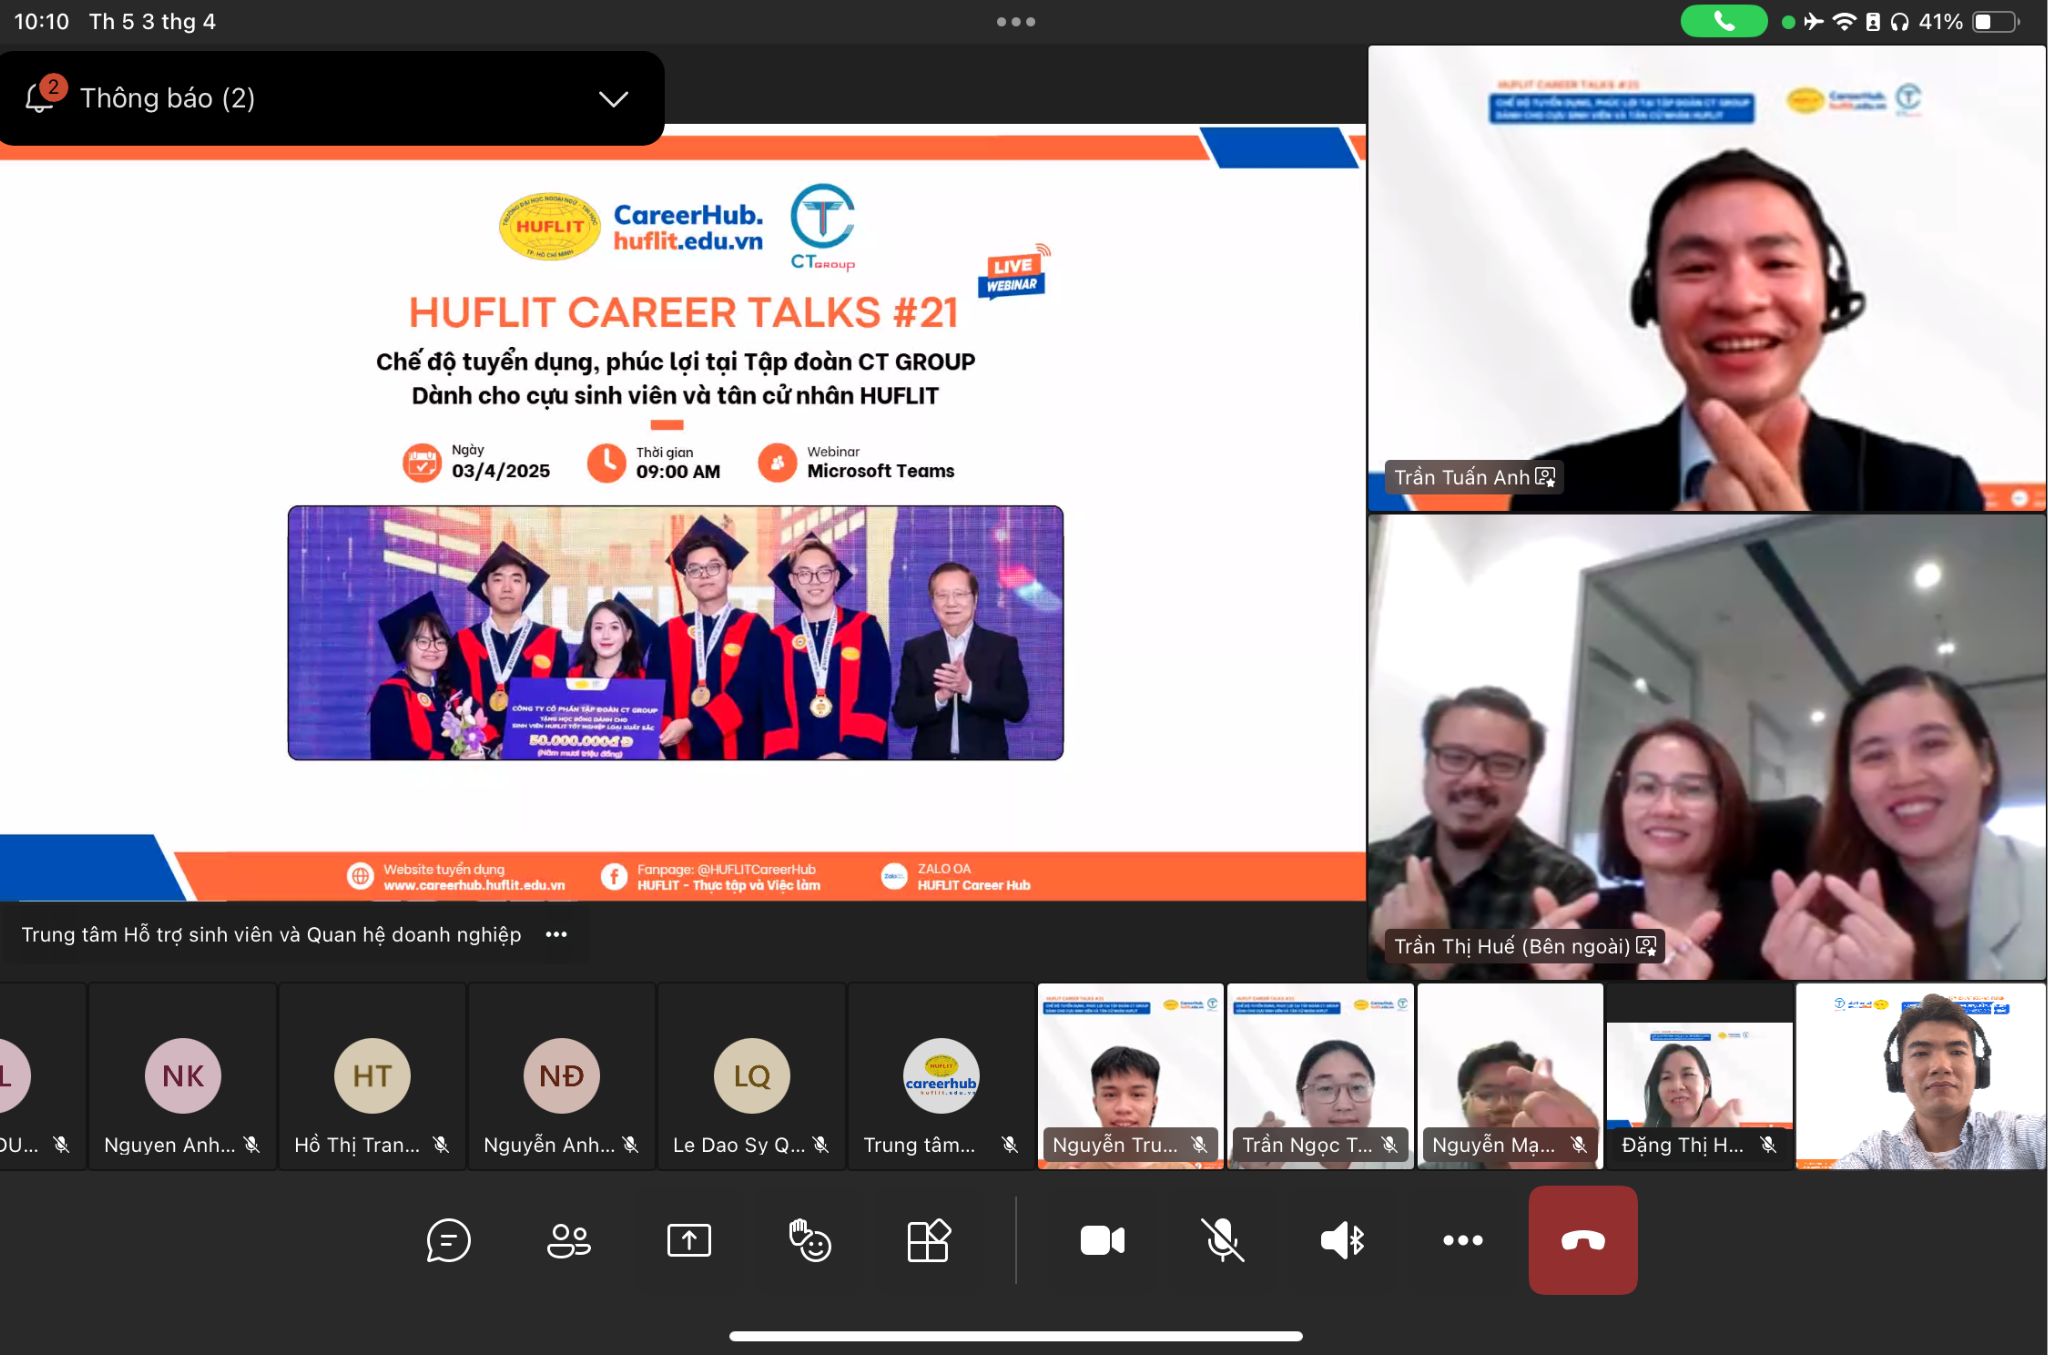This screenshot has height=1365, width=2048.
Task: Select Nguyễn Tru... participant video thumbnail
Action: pos(1130,1075)
